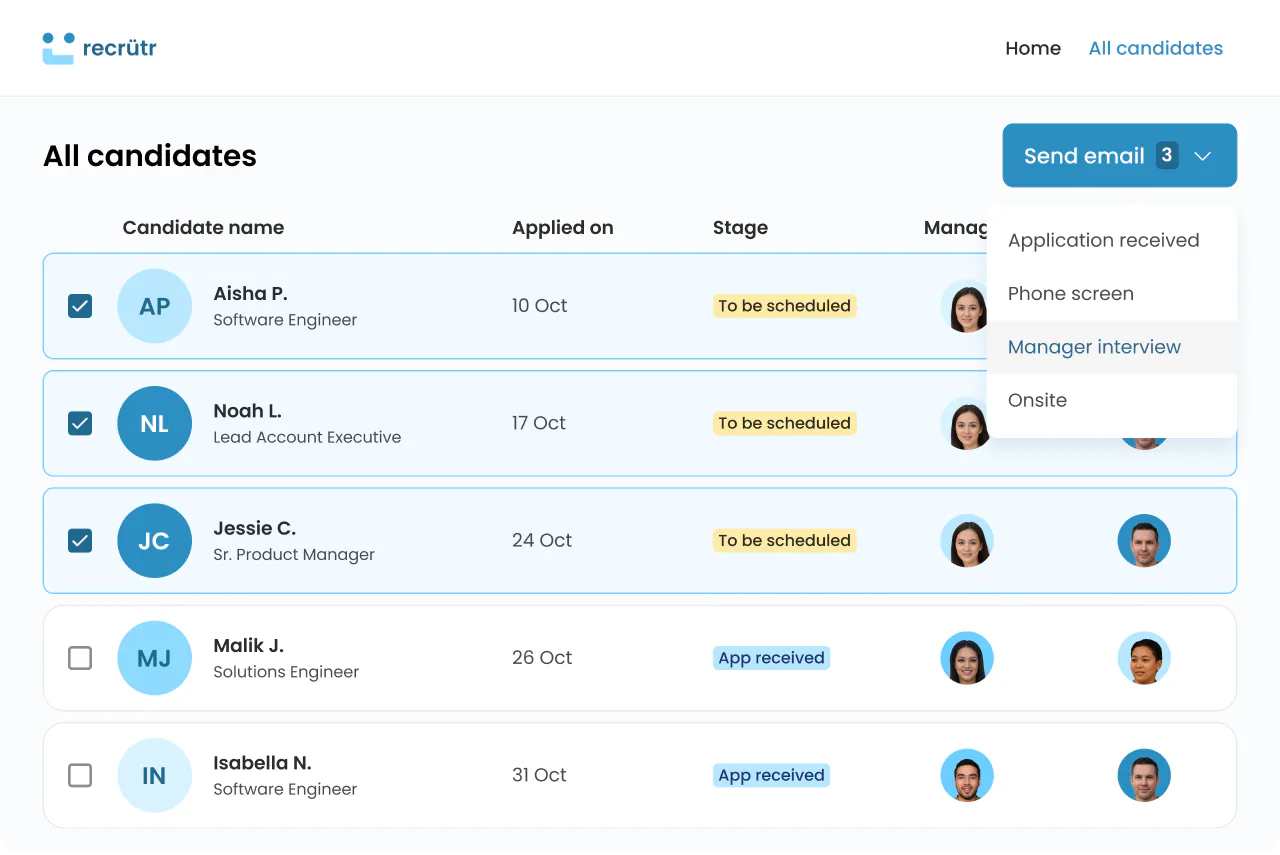The image size is (1280, 855).
Task: Click the Stage column header
Action: coord(740,228)
